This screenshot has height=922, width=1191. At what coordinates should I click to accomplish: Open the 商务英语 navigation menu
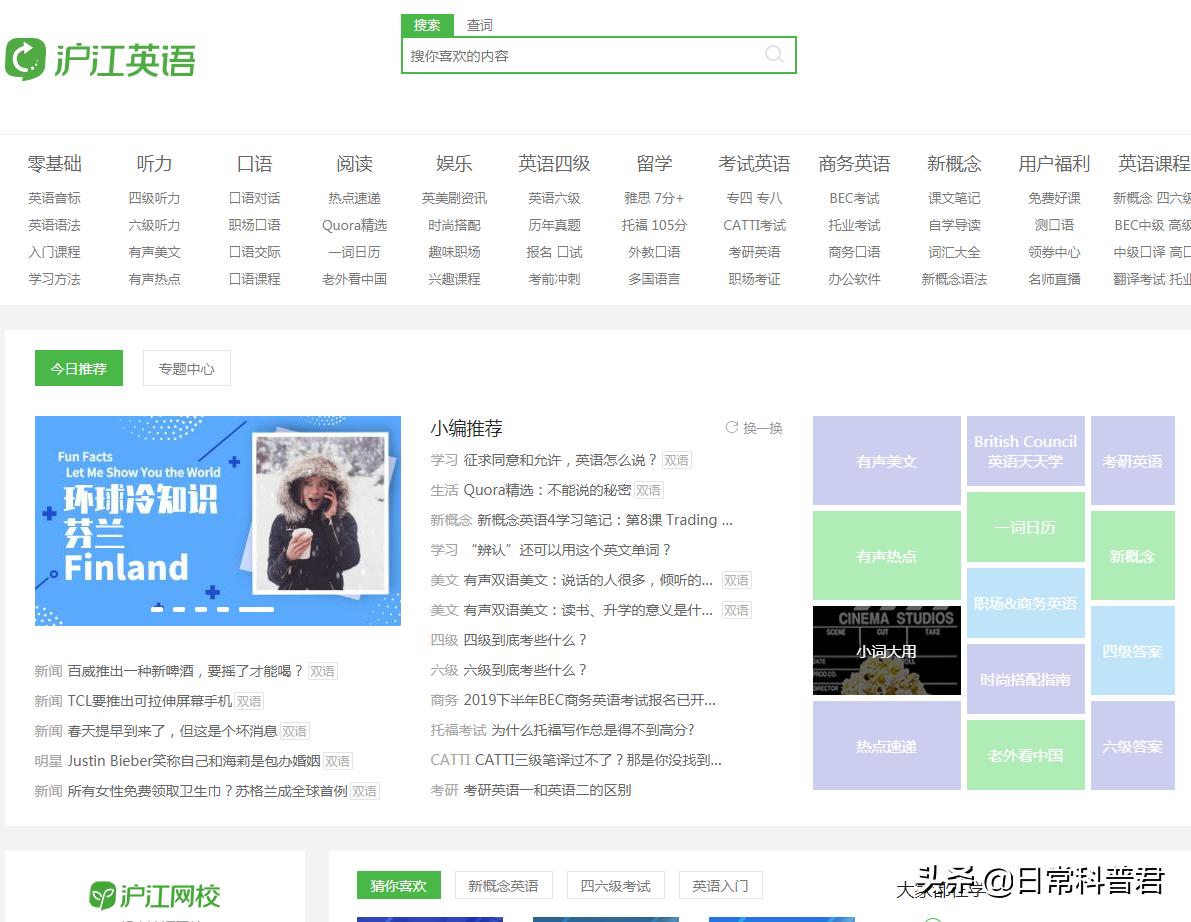854,163
